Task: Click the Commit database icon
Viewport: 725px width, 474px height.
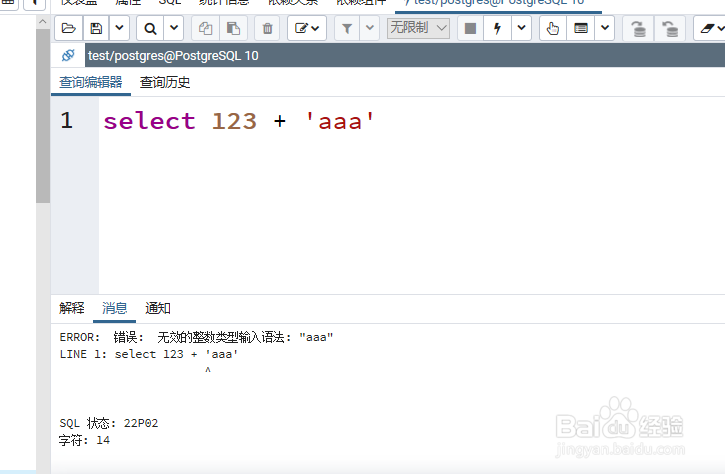Action: point(638,28)
